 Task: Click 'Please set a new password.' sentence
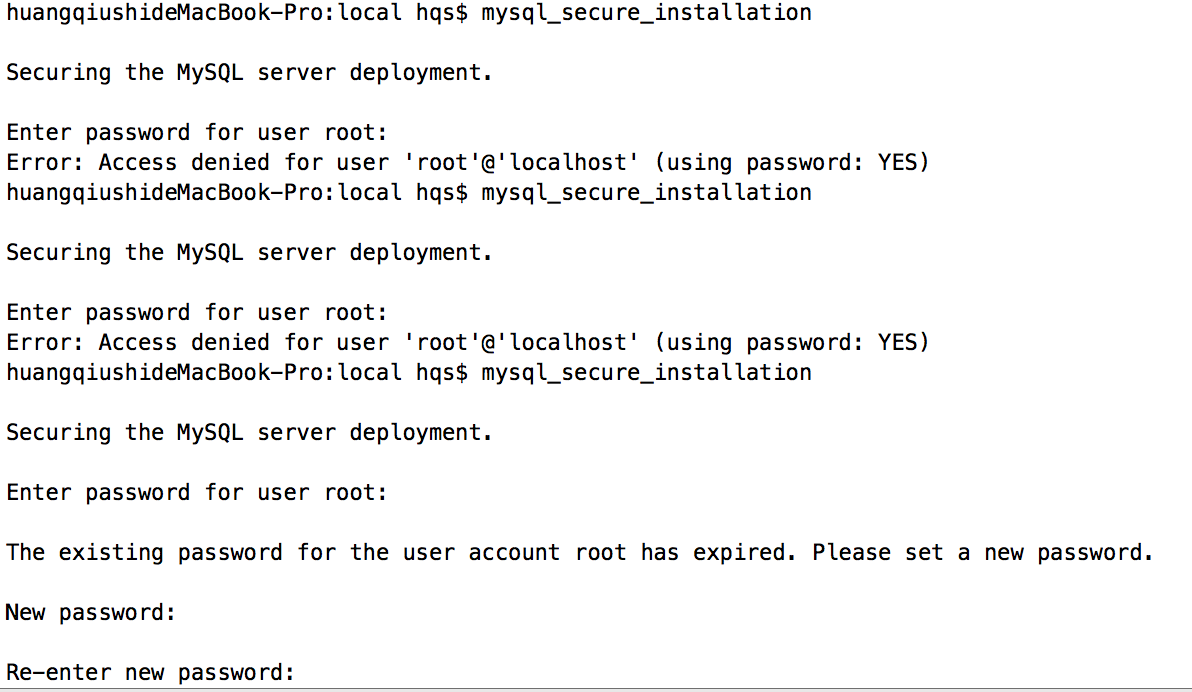983,553
